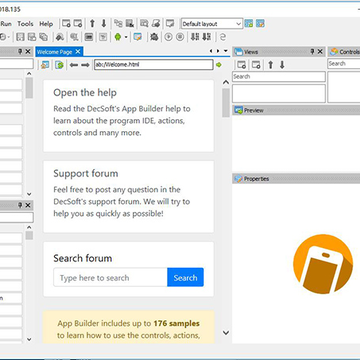Click the down arrow in the main toolbar
360x360 pixels.
click(x=104, y=24)
